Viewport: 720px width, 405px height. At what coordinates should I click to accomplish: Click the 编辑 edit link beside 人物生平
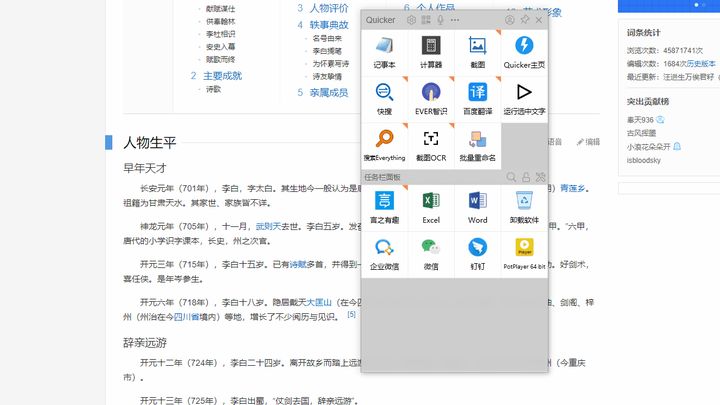[x=588, y=142]
